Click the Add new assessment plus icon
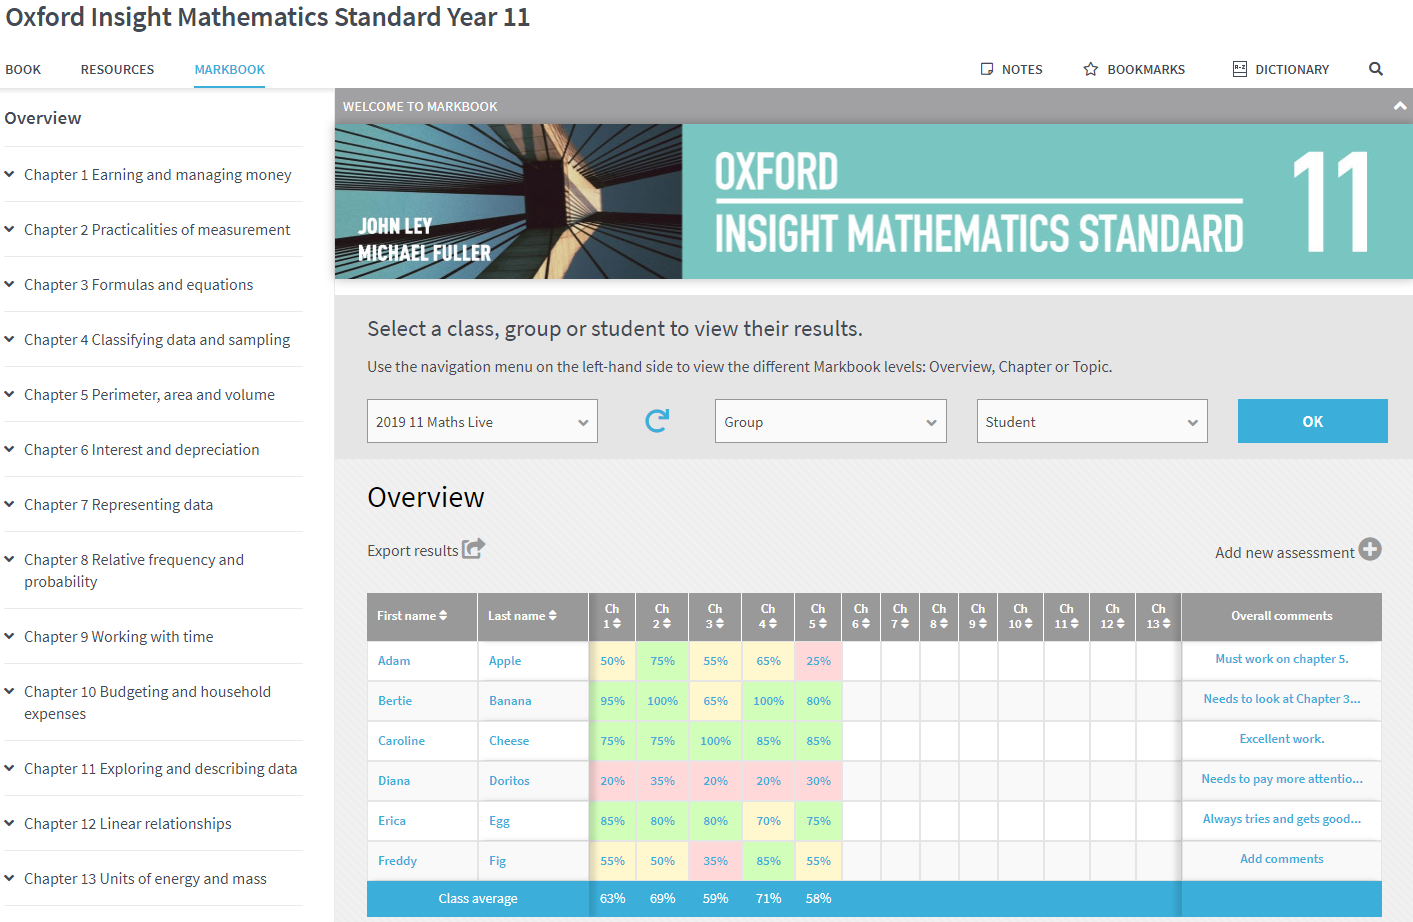1413x922 pixels. click(1370, 549)
